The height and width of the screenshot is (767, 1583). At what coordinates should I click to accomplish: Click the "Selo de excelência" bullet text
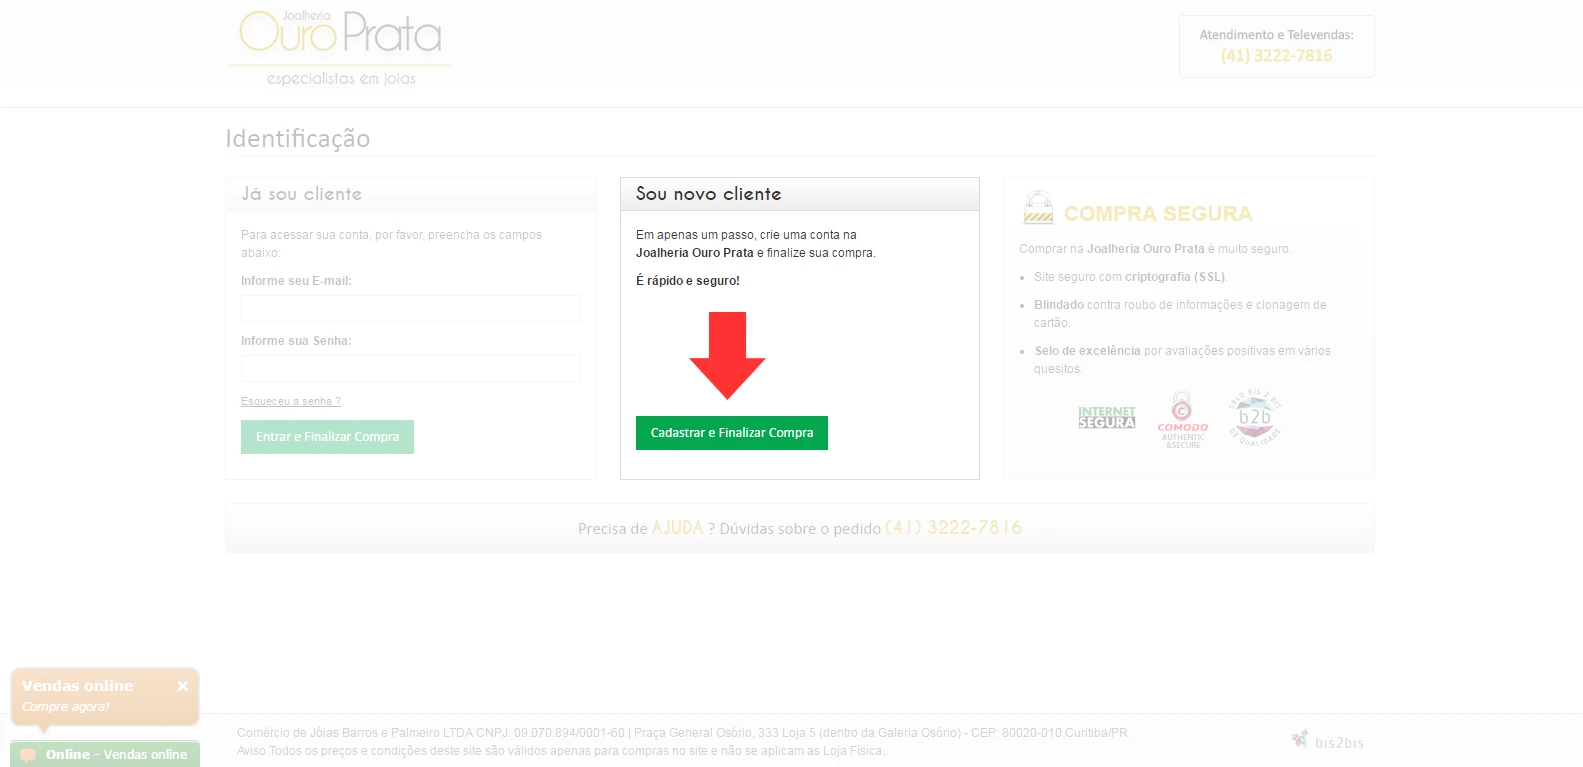click(1183, 360)
